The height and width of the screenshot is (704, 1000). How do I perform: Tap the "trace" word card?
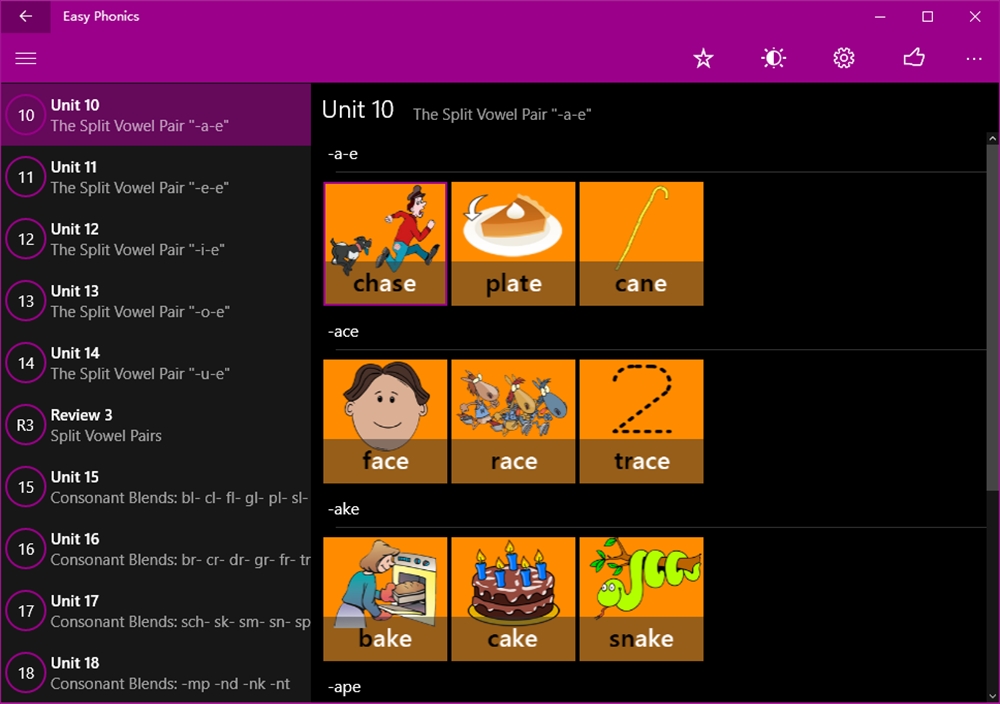642,421
